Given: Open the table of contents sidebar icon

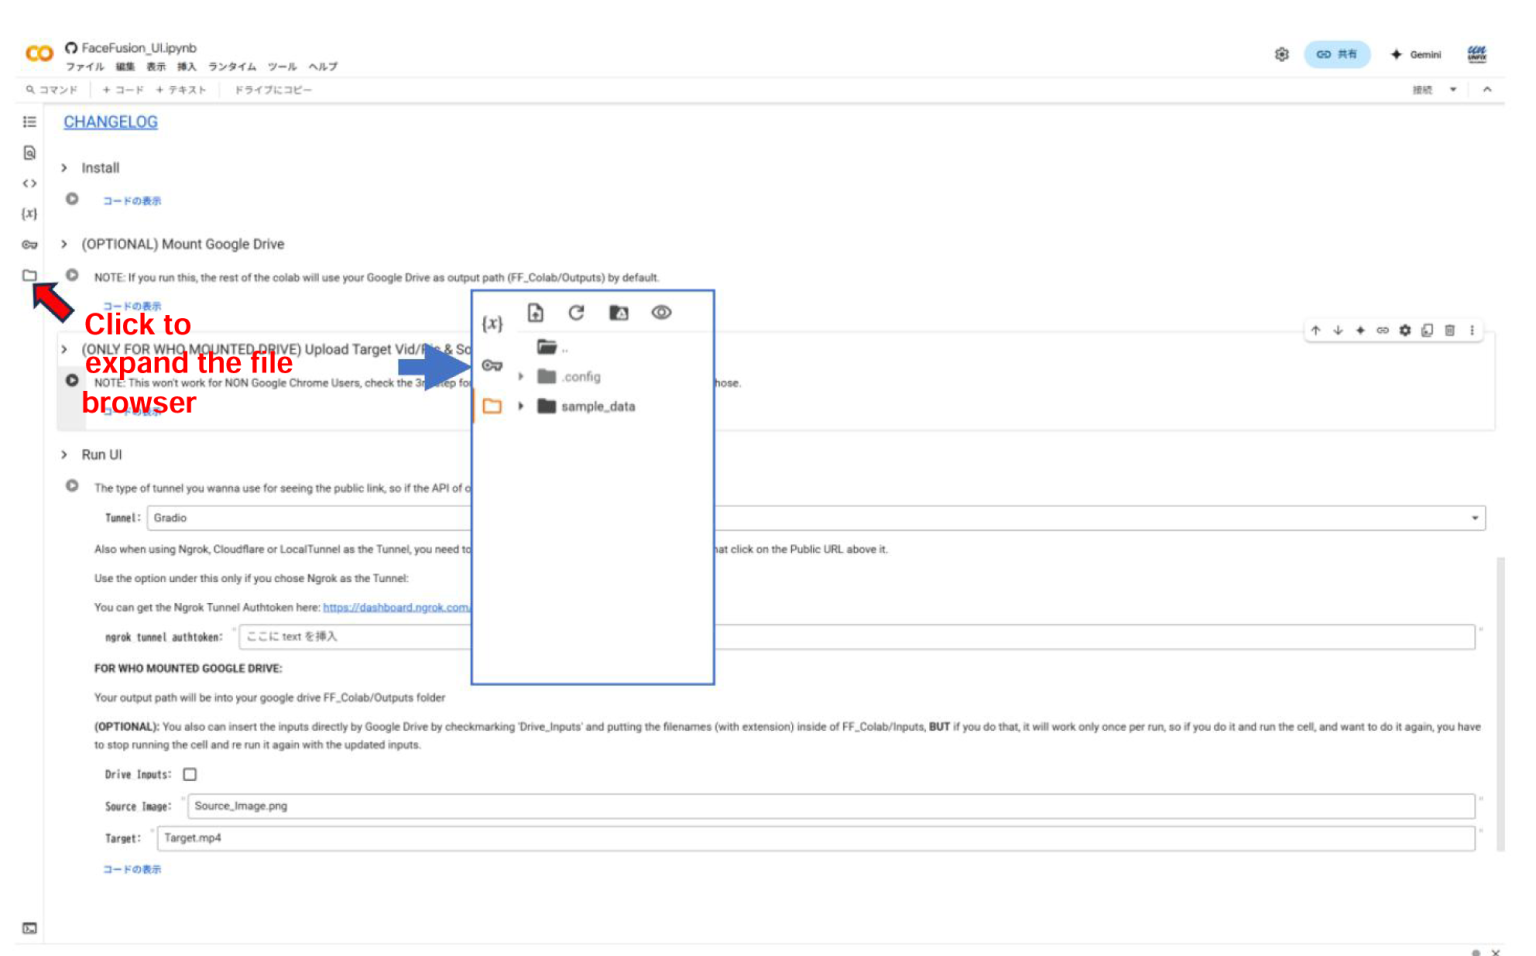Looking at the screenshot, I should coord(29,122).
